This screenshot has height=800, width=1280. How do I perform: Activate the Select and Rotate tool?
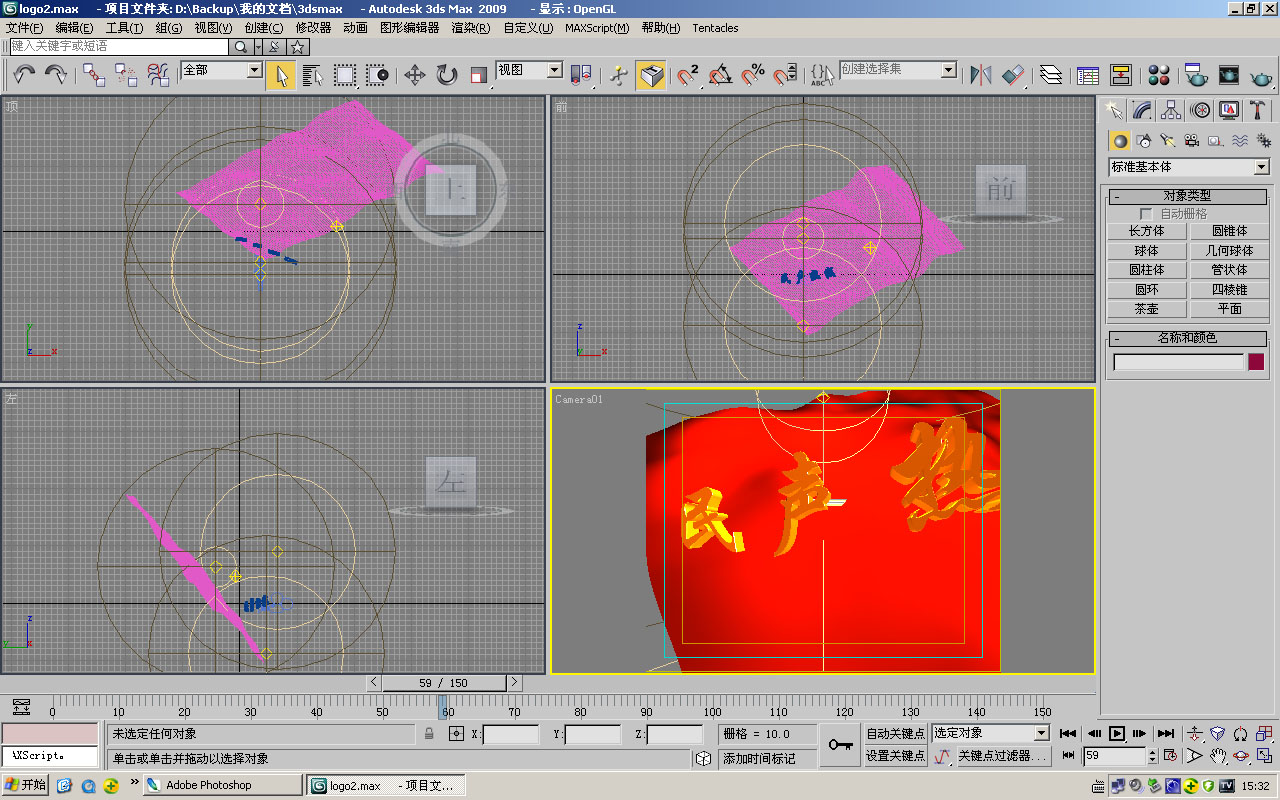(x=447, y=75)
